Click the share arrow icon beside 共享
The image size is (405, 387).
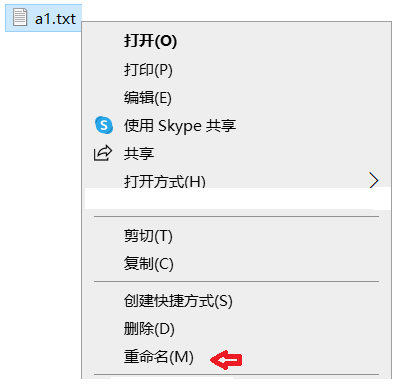click(103, 153)
